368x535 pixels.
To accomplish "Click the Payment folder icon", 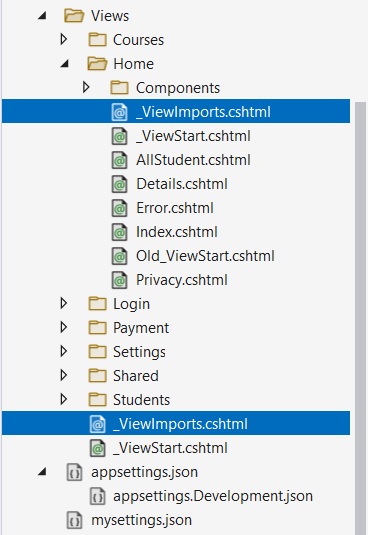I will [x=98, y=328].
